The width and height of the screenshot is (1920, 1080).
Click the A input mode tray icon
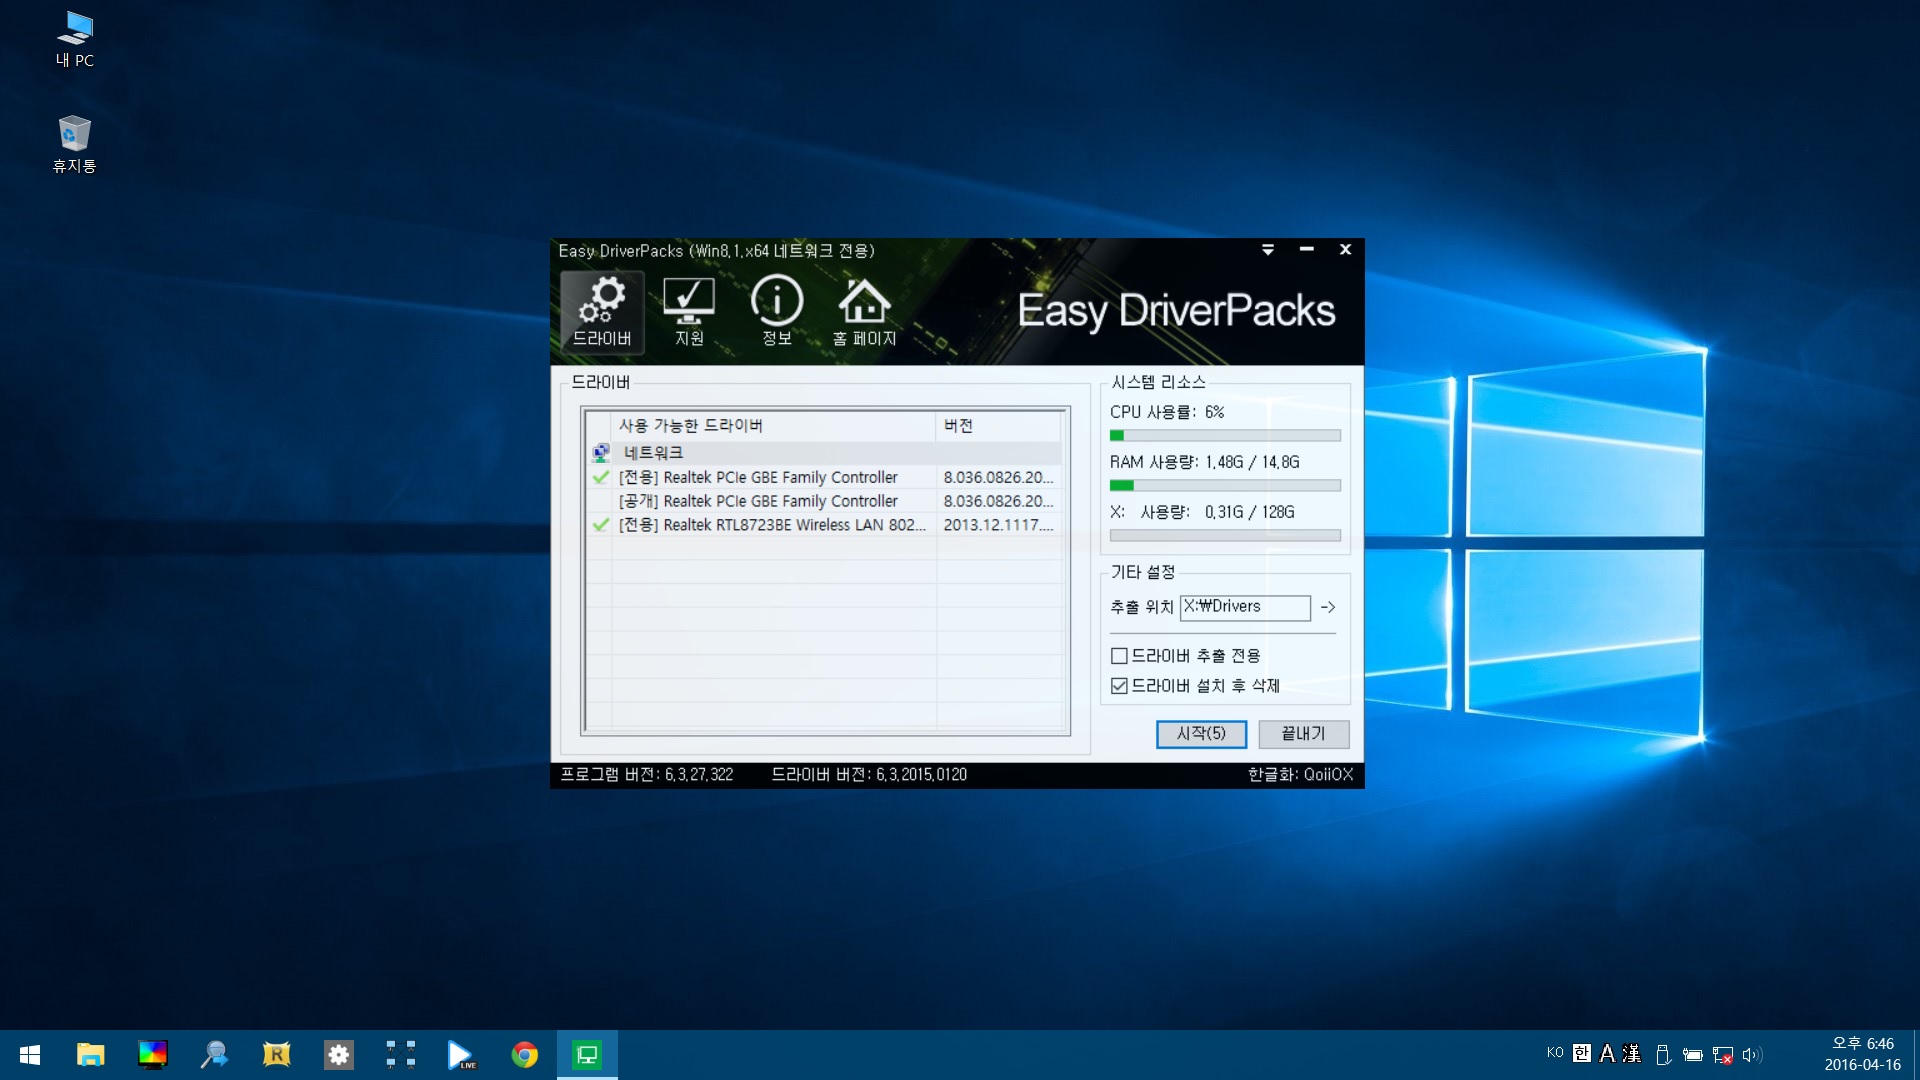[x=1607, y=1053]
